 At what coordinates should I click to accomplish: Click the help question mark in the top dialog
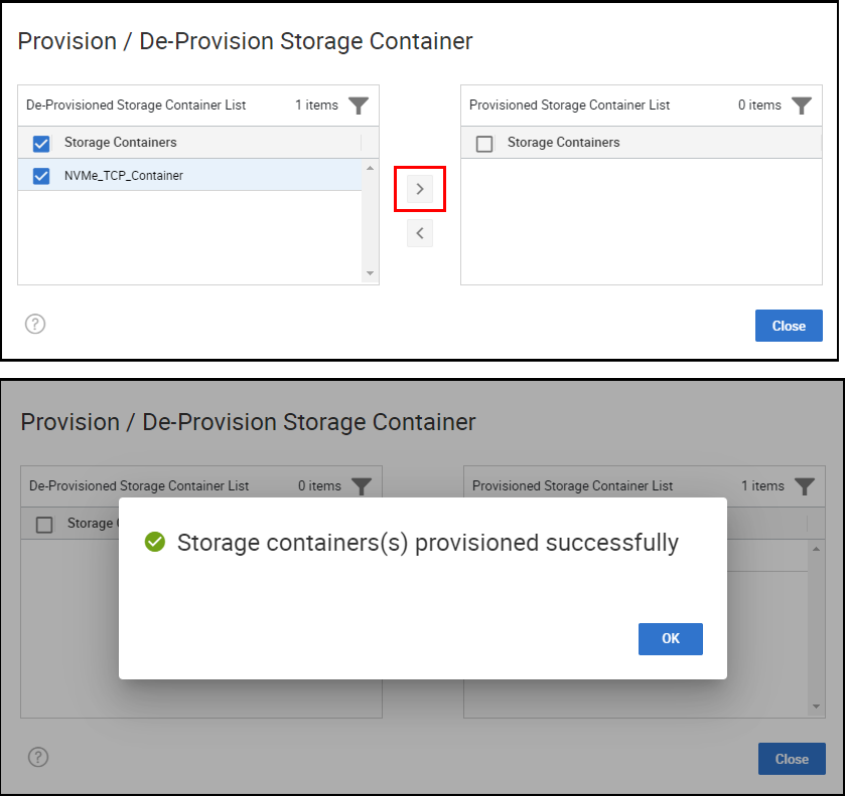pos(35,324)
